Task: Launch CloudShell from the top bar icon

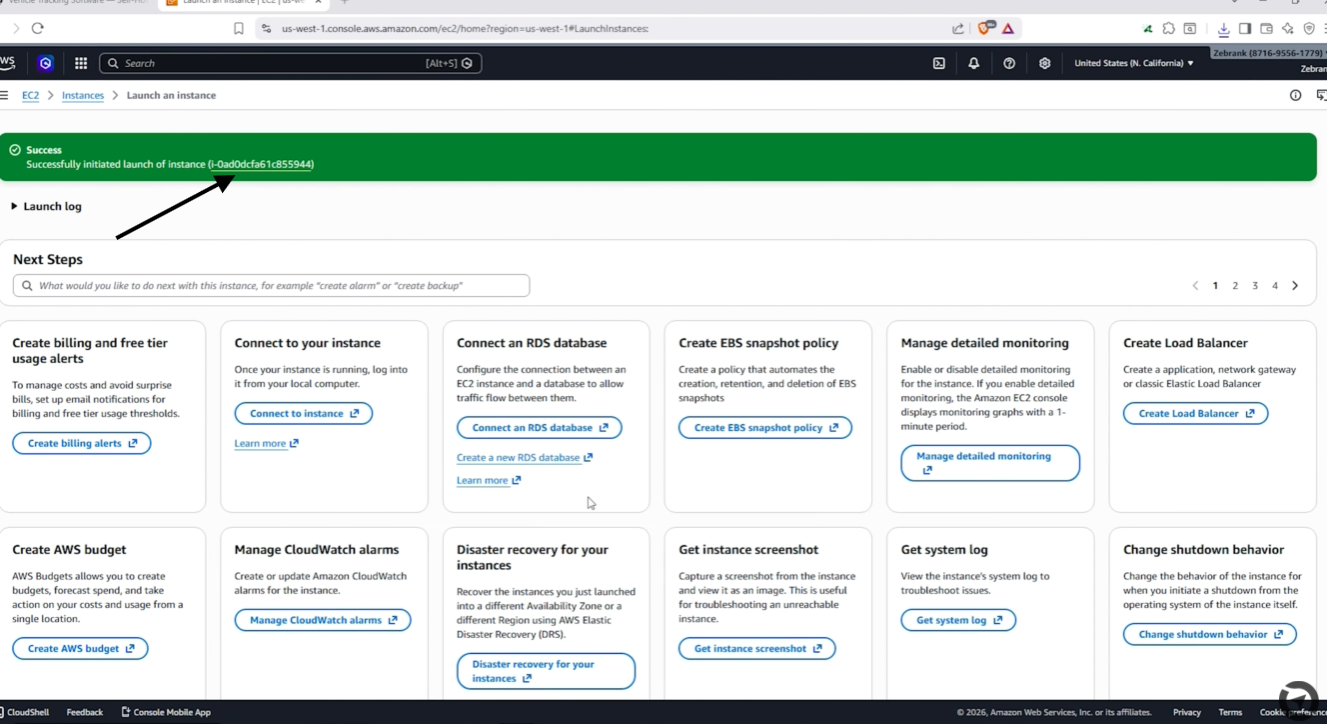Action: [x=939, y=63]
